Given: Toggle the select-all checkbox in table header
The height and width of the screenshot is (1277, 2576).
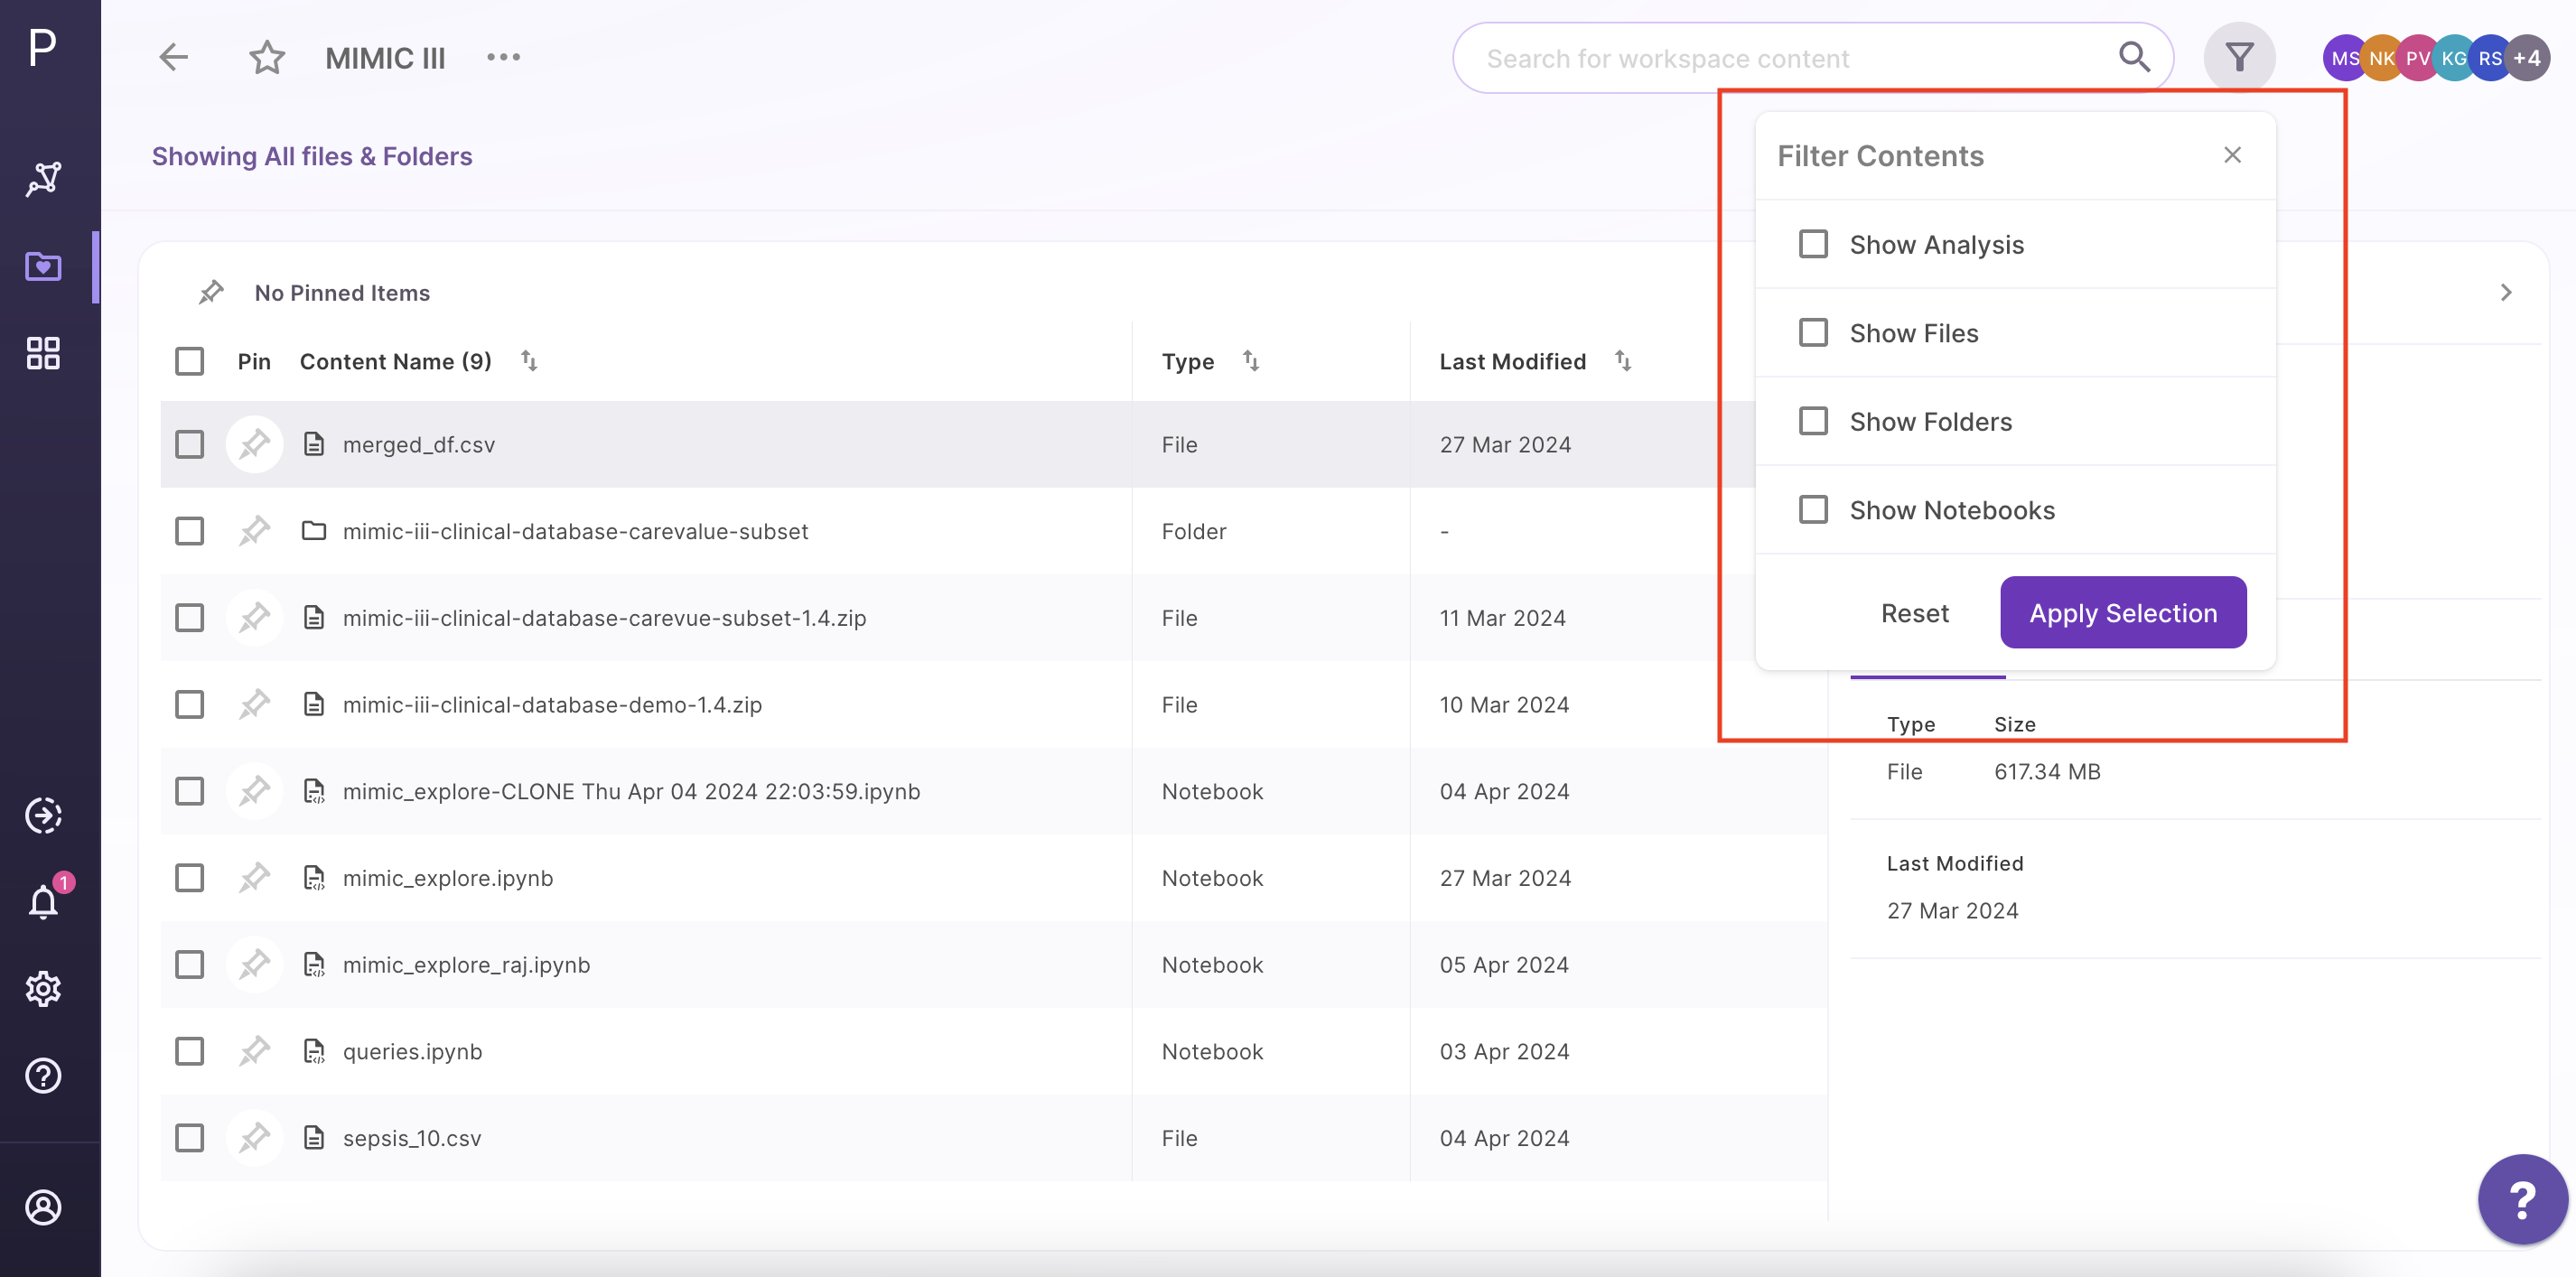Looking at the screenshot, I should [x=189, y=361].
